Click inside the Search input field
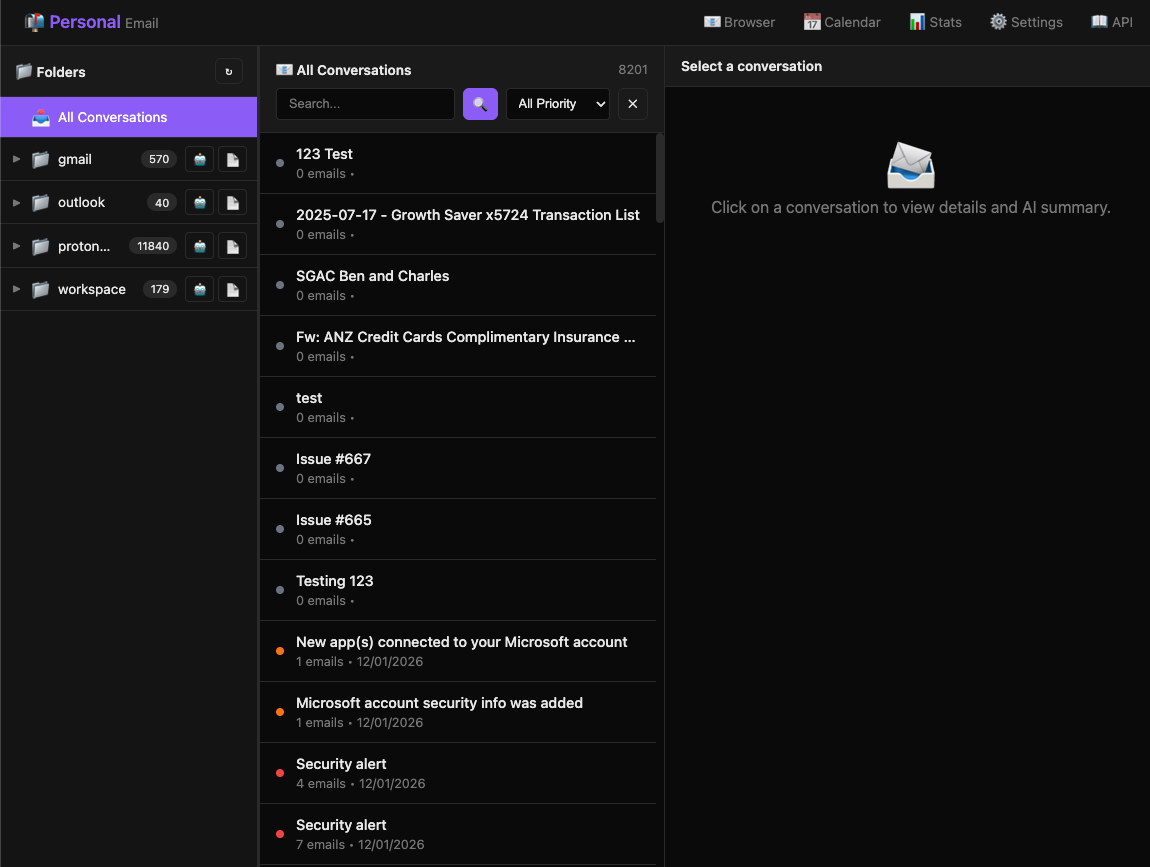1150x867 pixels. pos(365,104)
